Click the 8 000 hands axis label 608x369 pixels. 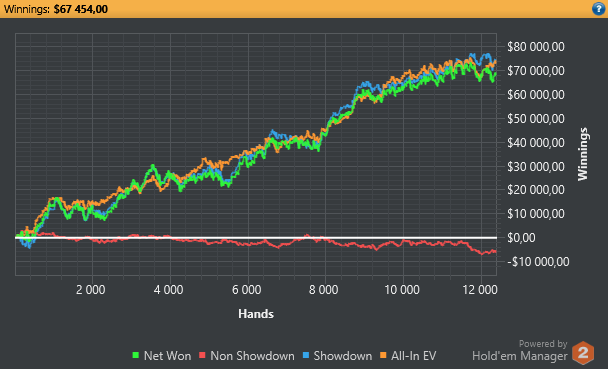point(323,290)
